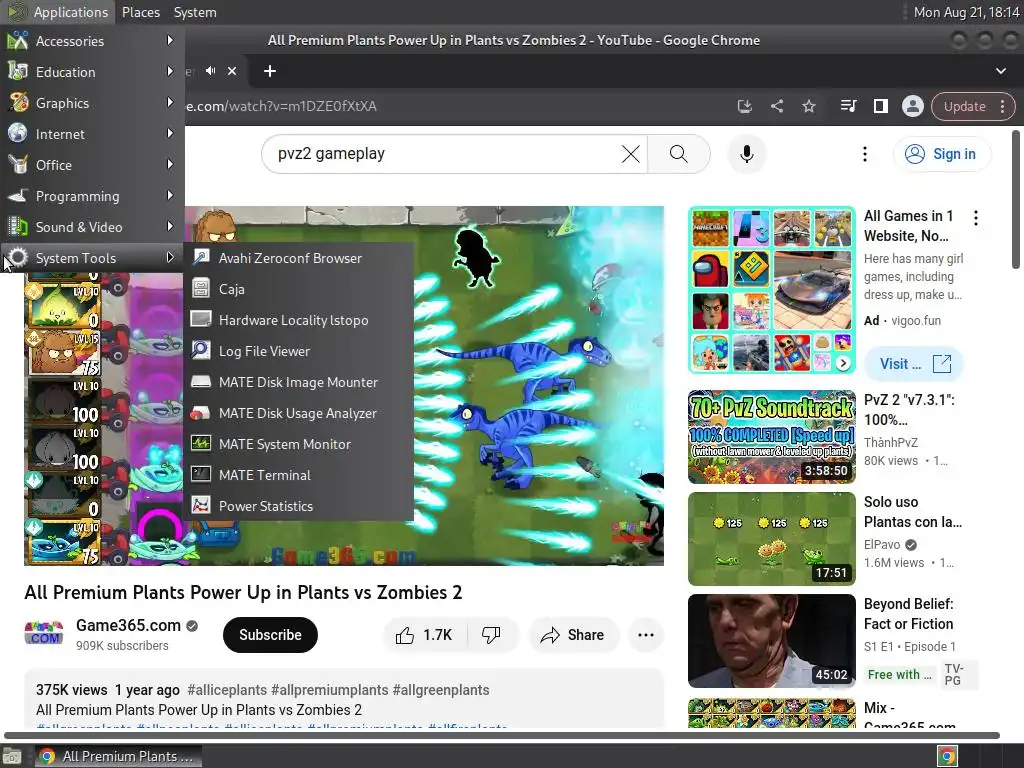Expand the Education submenu
Image resolution: width=1024 pixels, height=768 pixels.
pos(92,72)
